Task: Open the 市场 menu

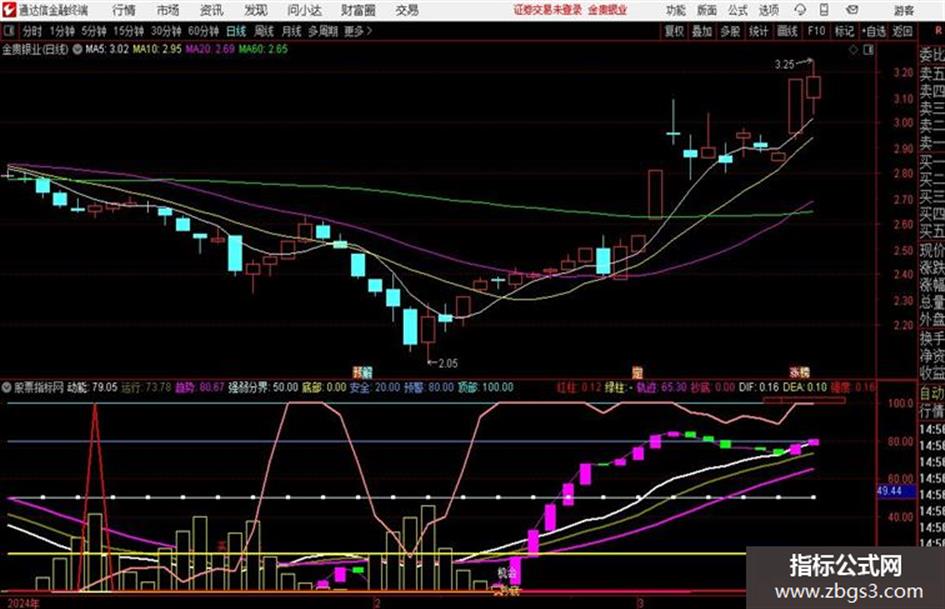Action: 168,10
